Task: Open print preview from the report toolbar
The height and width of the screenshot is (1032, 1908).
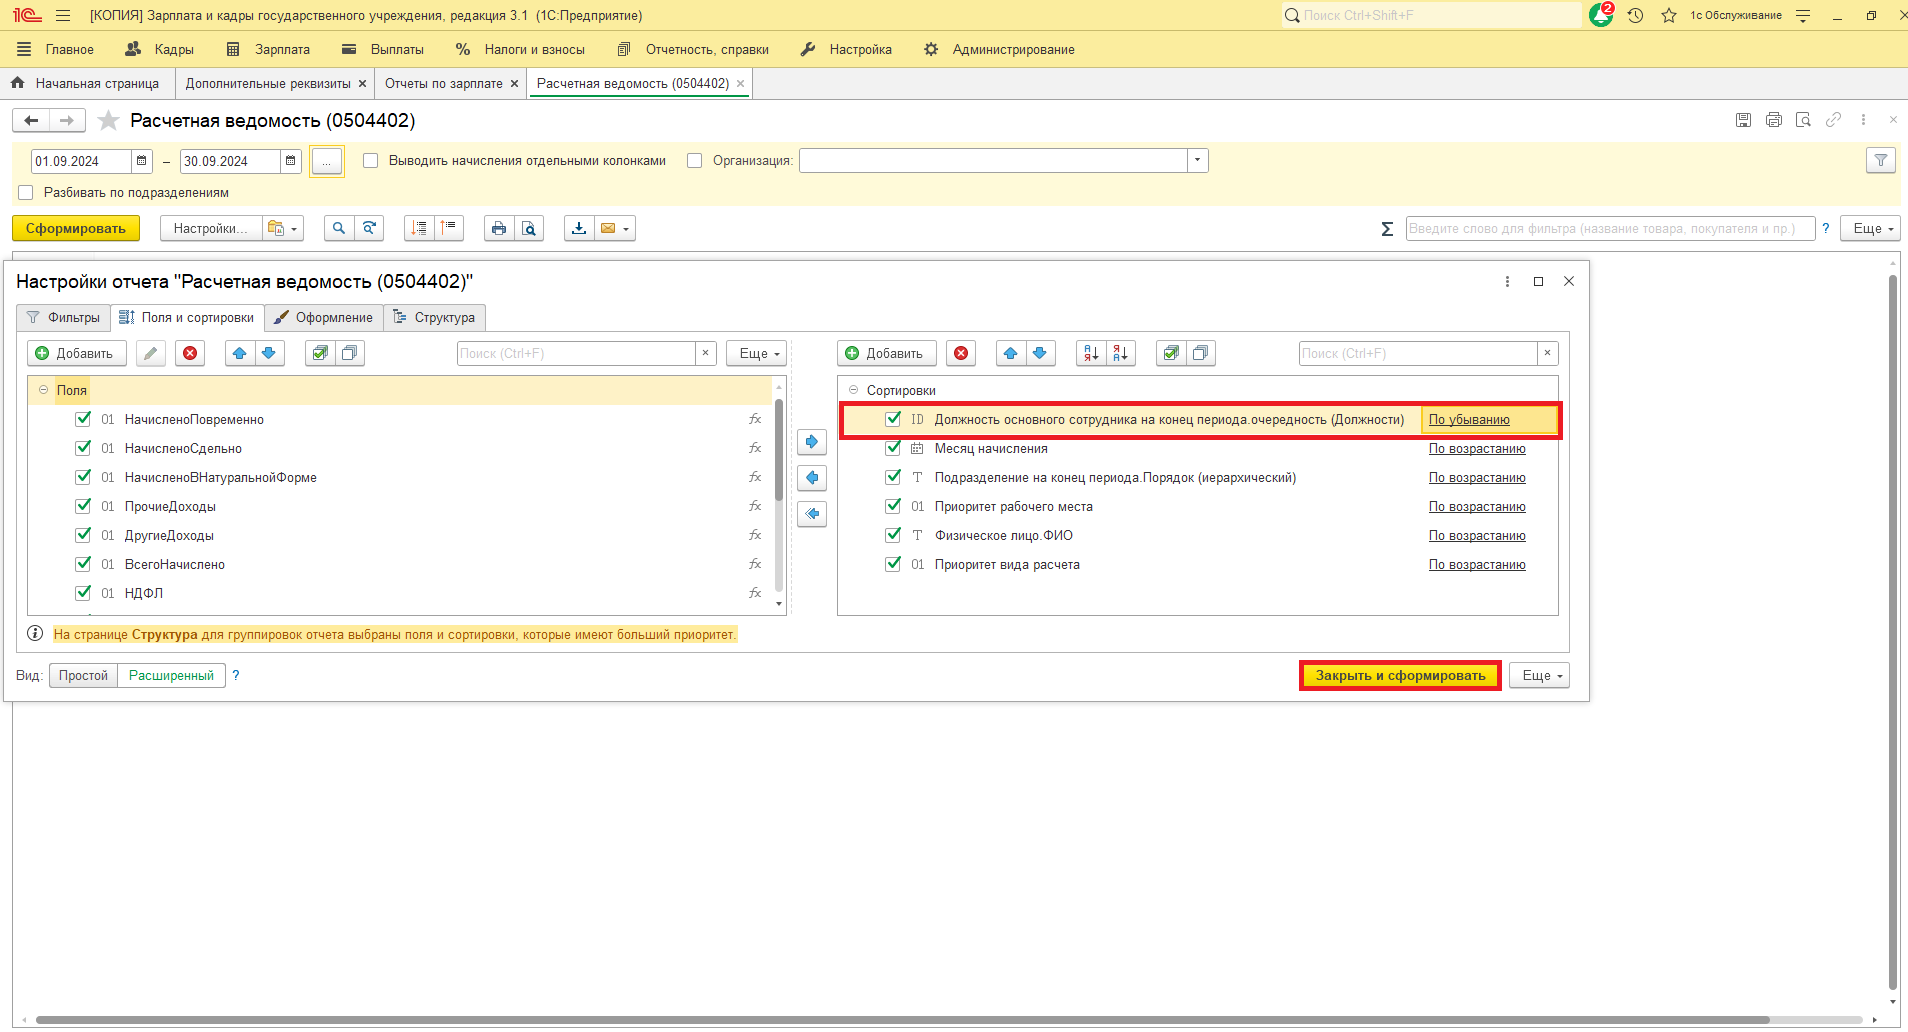Action: click(529, 228)
